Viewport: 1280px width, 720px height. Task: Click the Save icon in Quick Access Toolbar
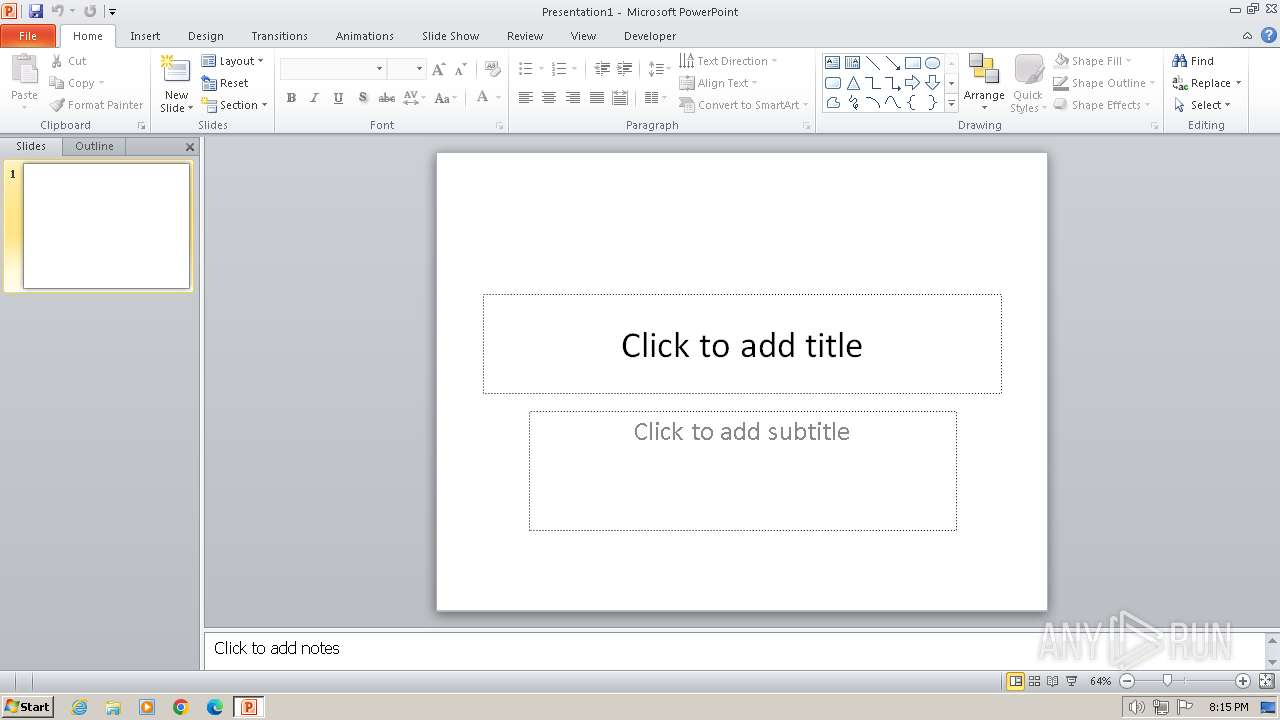[x=36, y=11]
